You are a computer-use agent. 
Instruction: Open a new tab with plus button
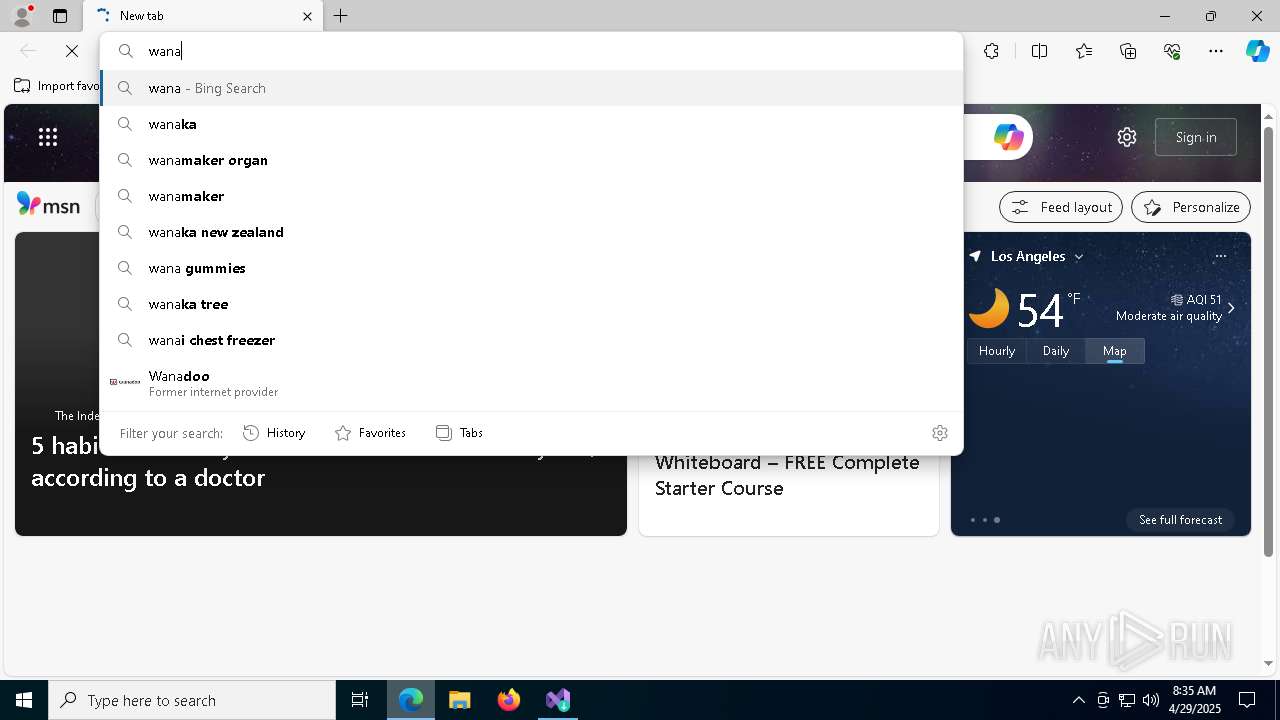341,16
